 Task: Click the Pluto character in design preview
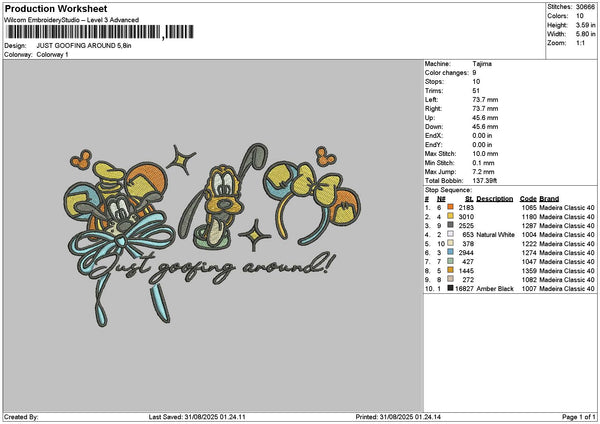pos(222,195)
